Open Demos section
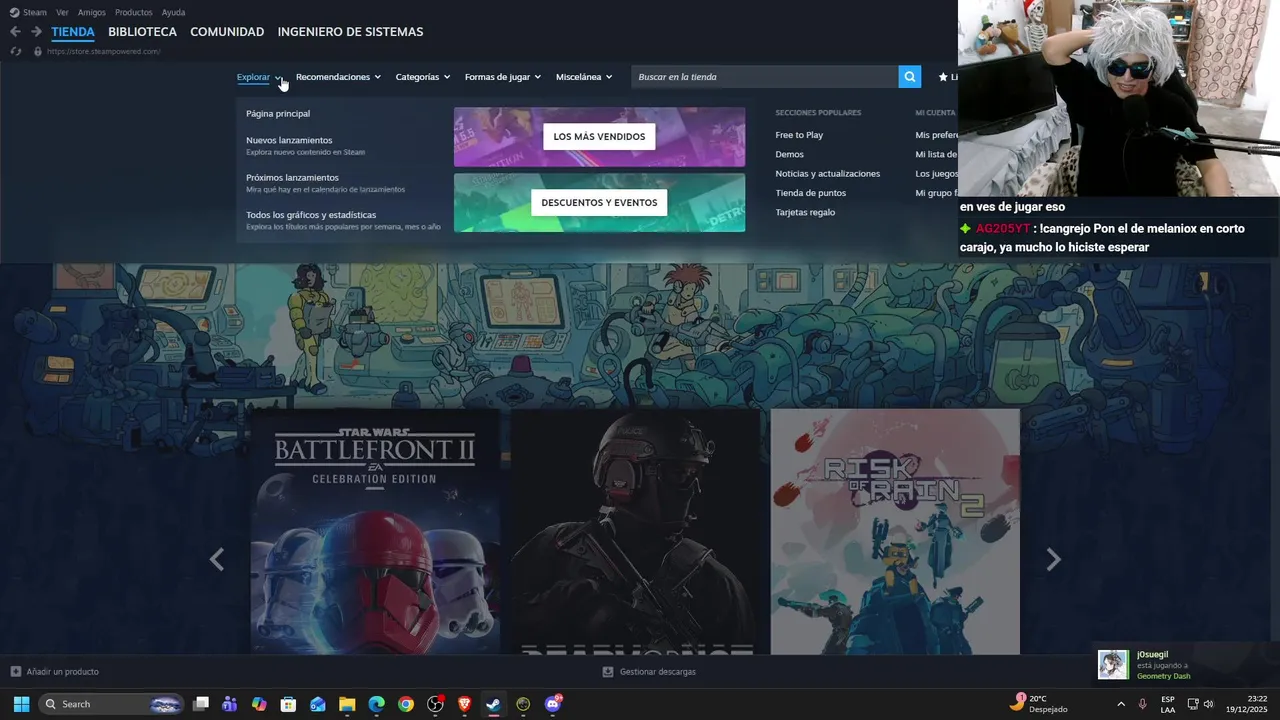The width and height of the screenshot is (1280, 720). click(x=789, y=154)
